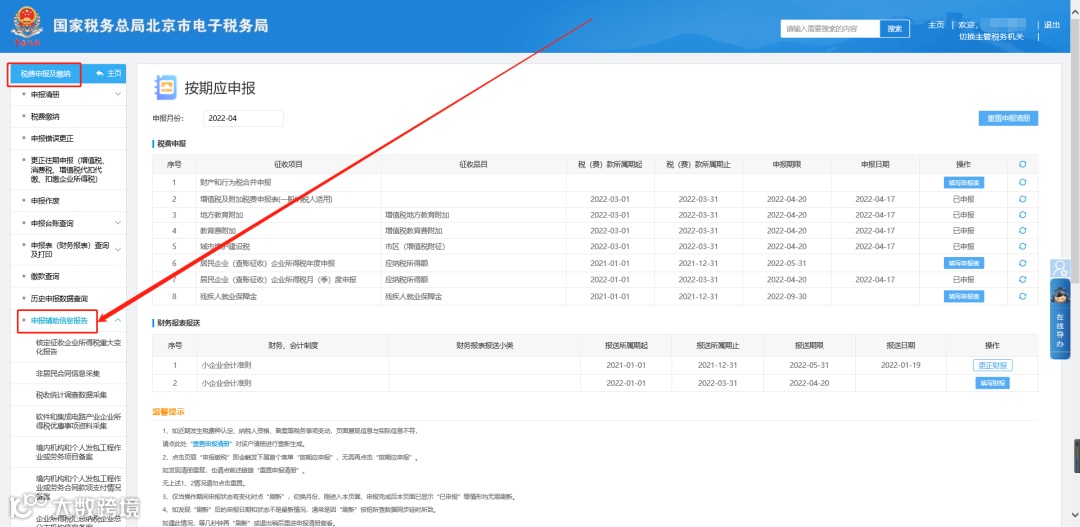Click cell 市区（增值税附征）

click(416, 246)
